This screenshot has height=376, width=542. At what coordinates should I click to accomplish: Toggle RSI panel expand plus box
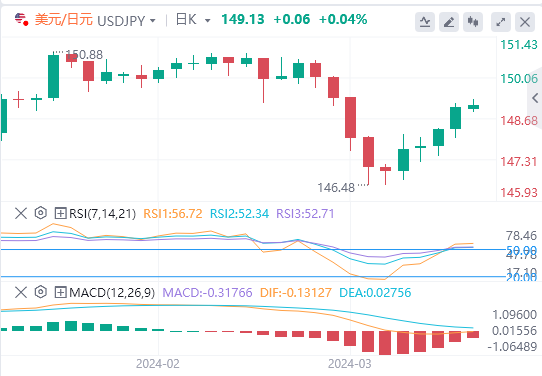click(x=60, y=213)
